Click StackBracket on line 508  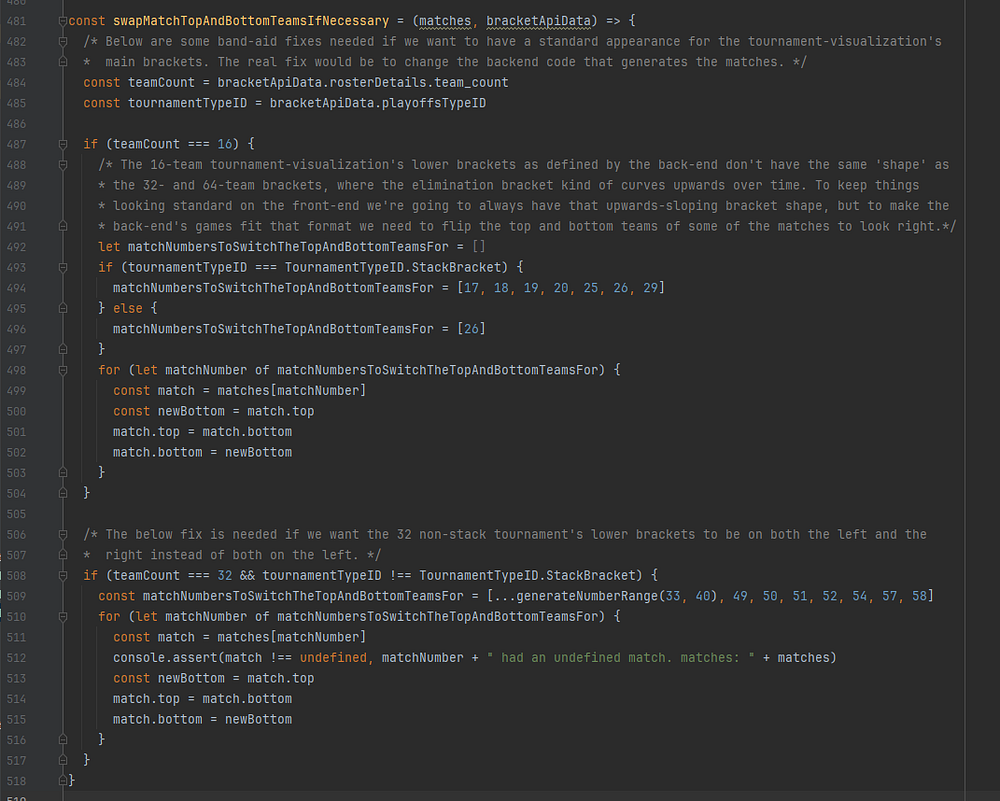point(591,576)
